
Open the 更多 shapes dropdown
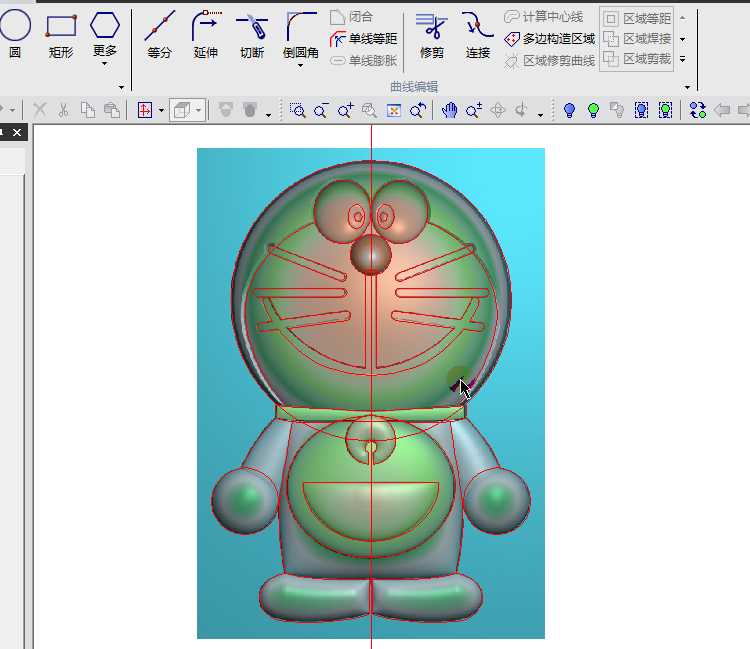[x=105, y=38]
